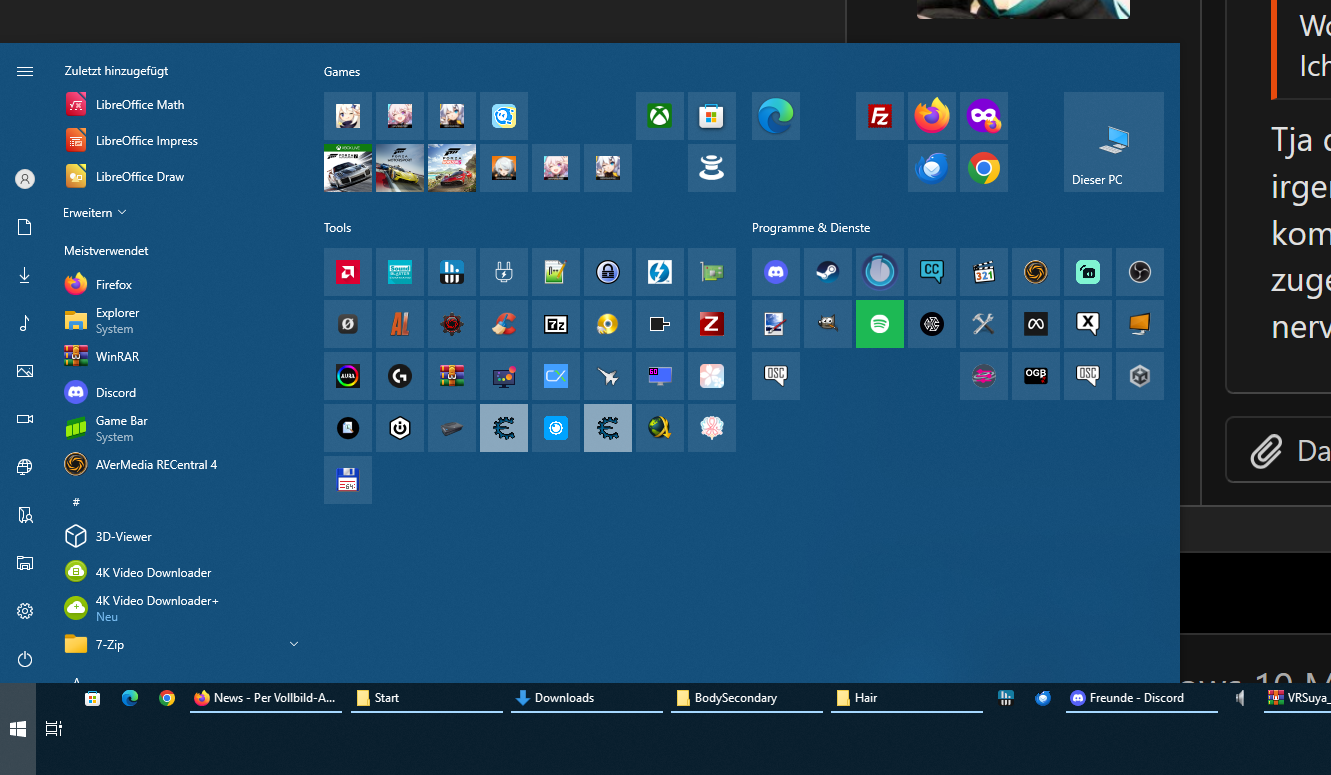Open the Music folder sidebar icon
The width and height of the screenshot is (1331, 775).
(x=25, y=323)
